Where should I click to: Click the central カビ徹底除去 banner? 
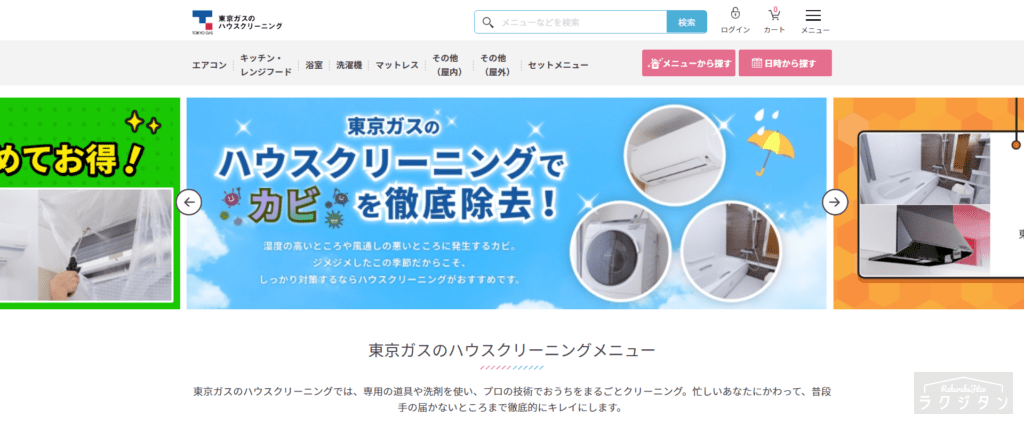[x=506, y=203]
